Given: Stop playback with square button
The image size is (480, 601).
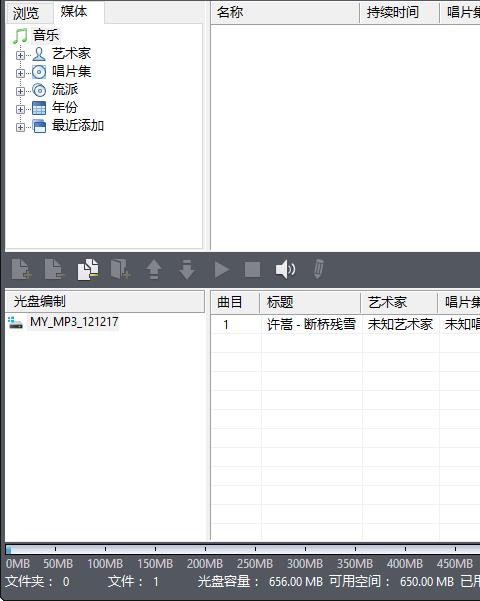Looking at the screenshot, I should pos(253,269).
